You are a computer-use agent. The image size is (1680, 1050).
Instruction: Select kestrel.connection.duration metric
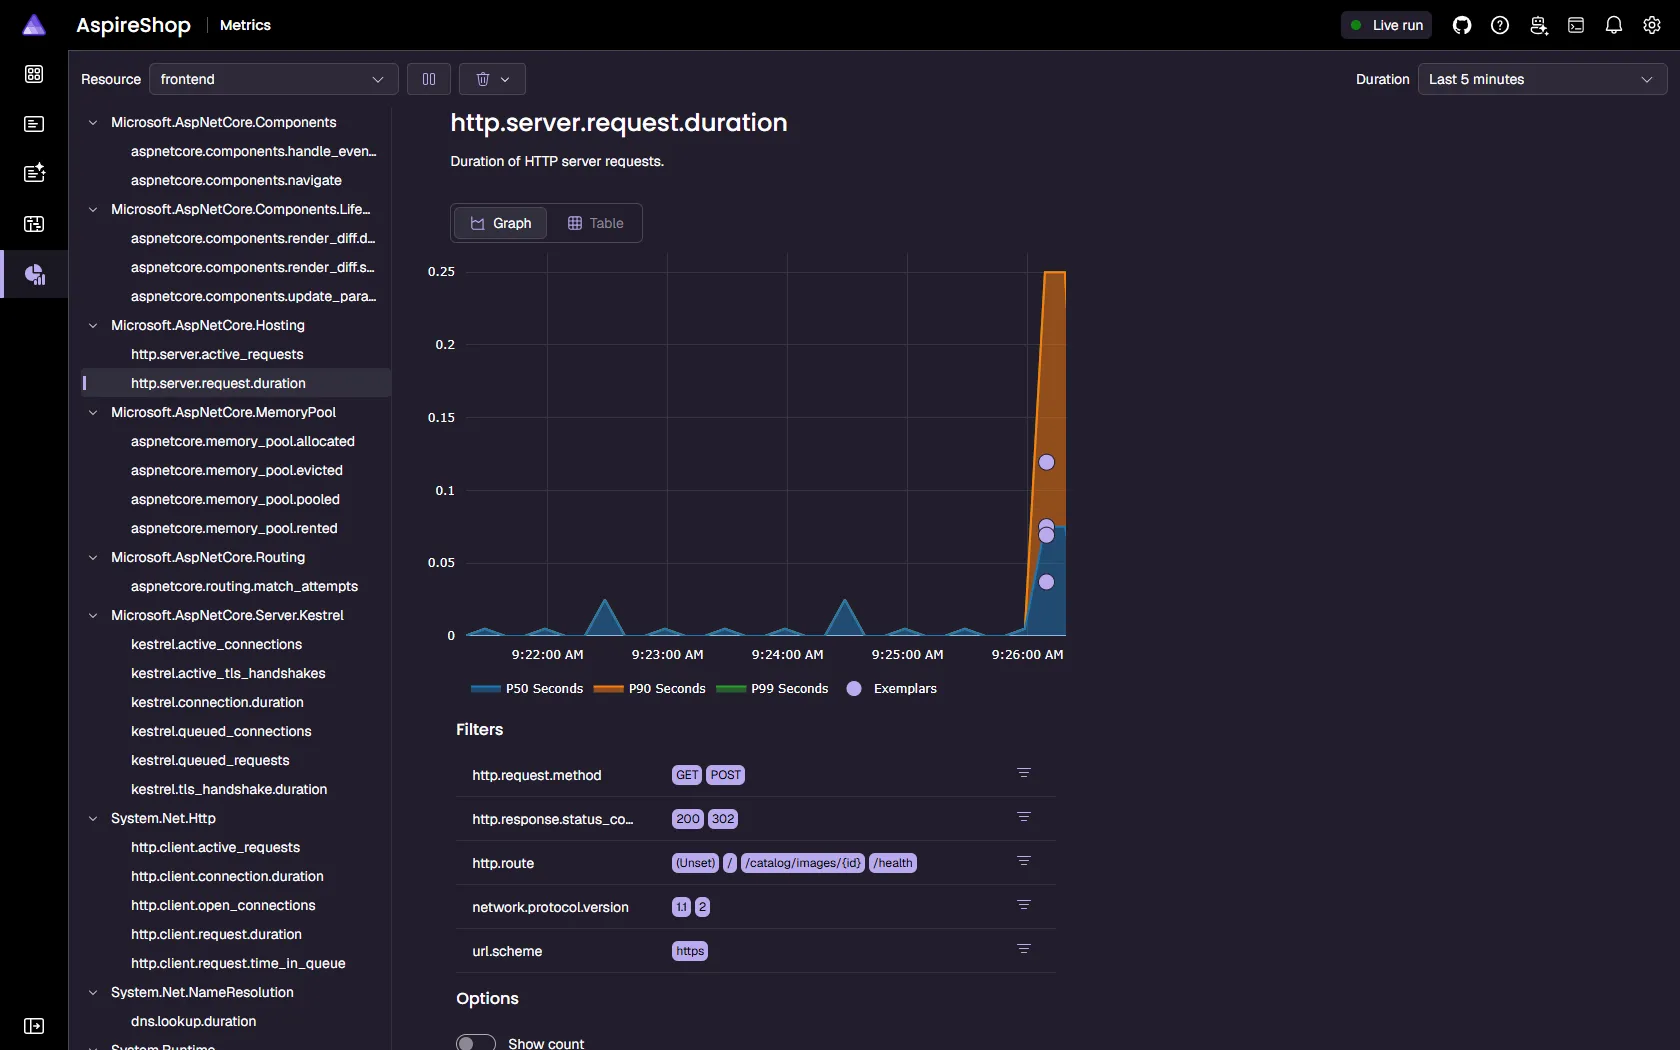click(x=217, y=702)
